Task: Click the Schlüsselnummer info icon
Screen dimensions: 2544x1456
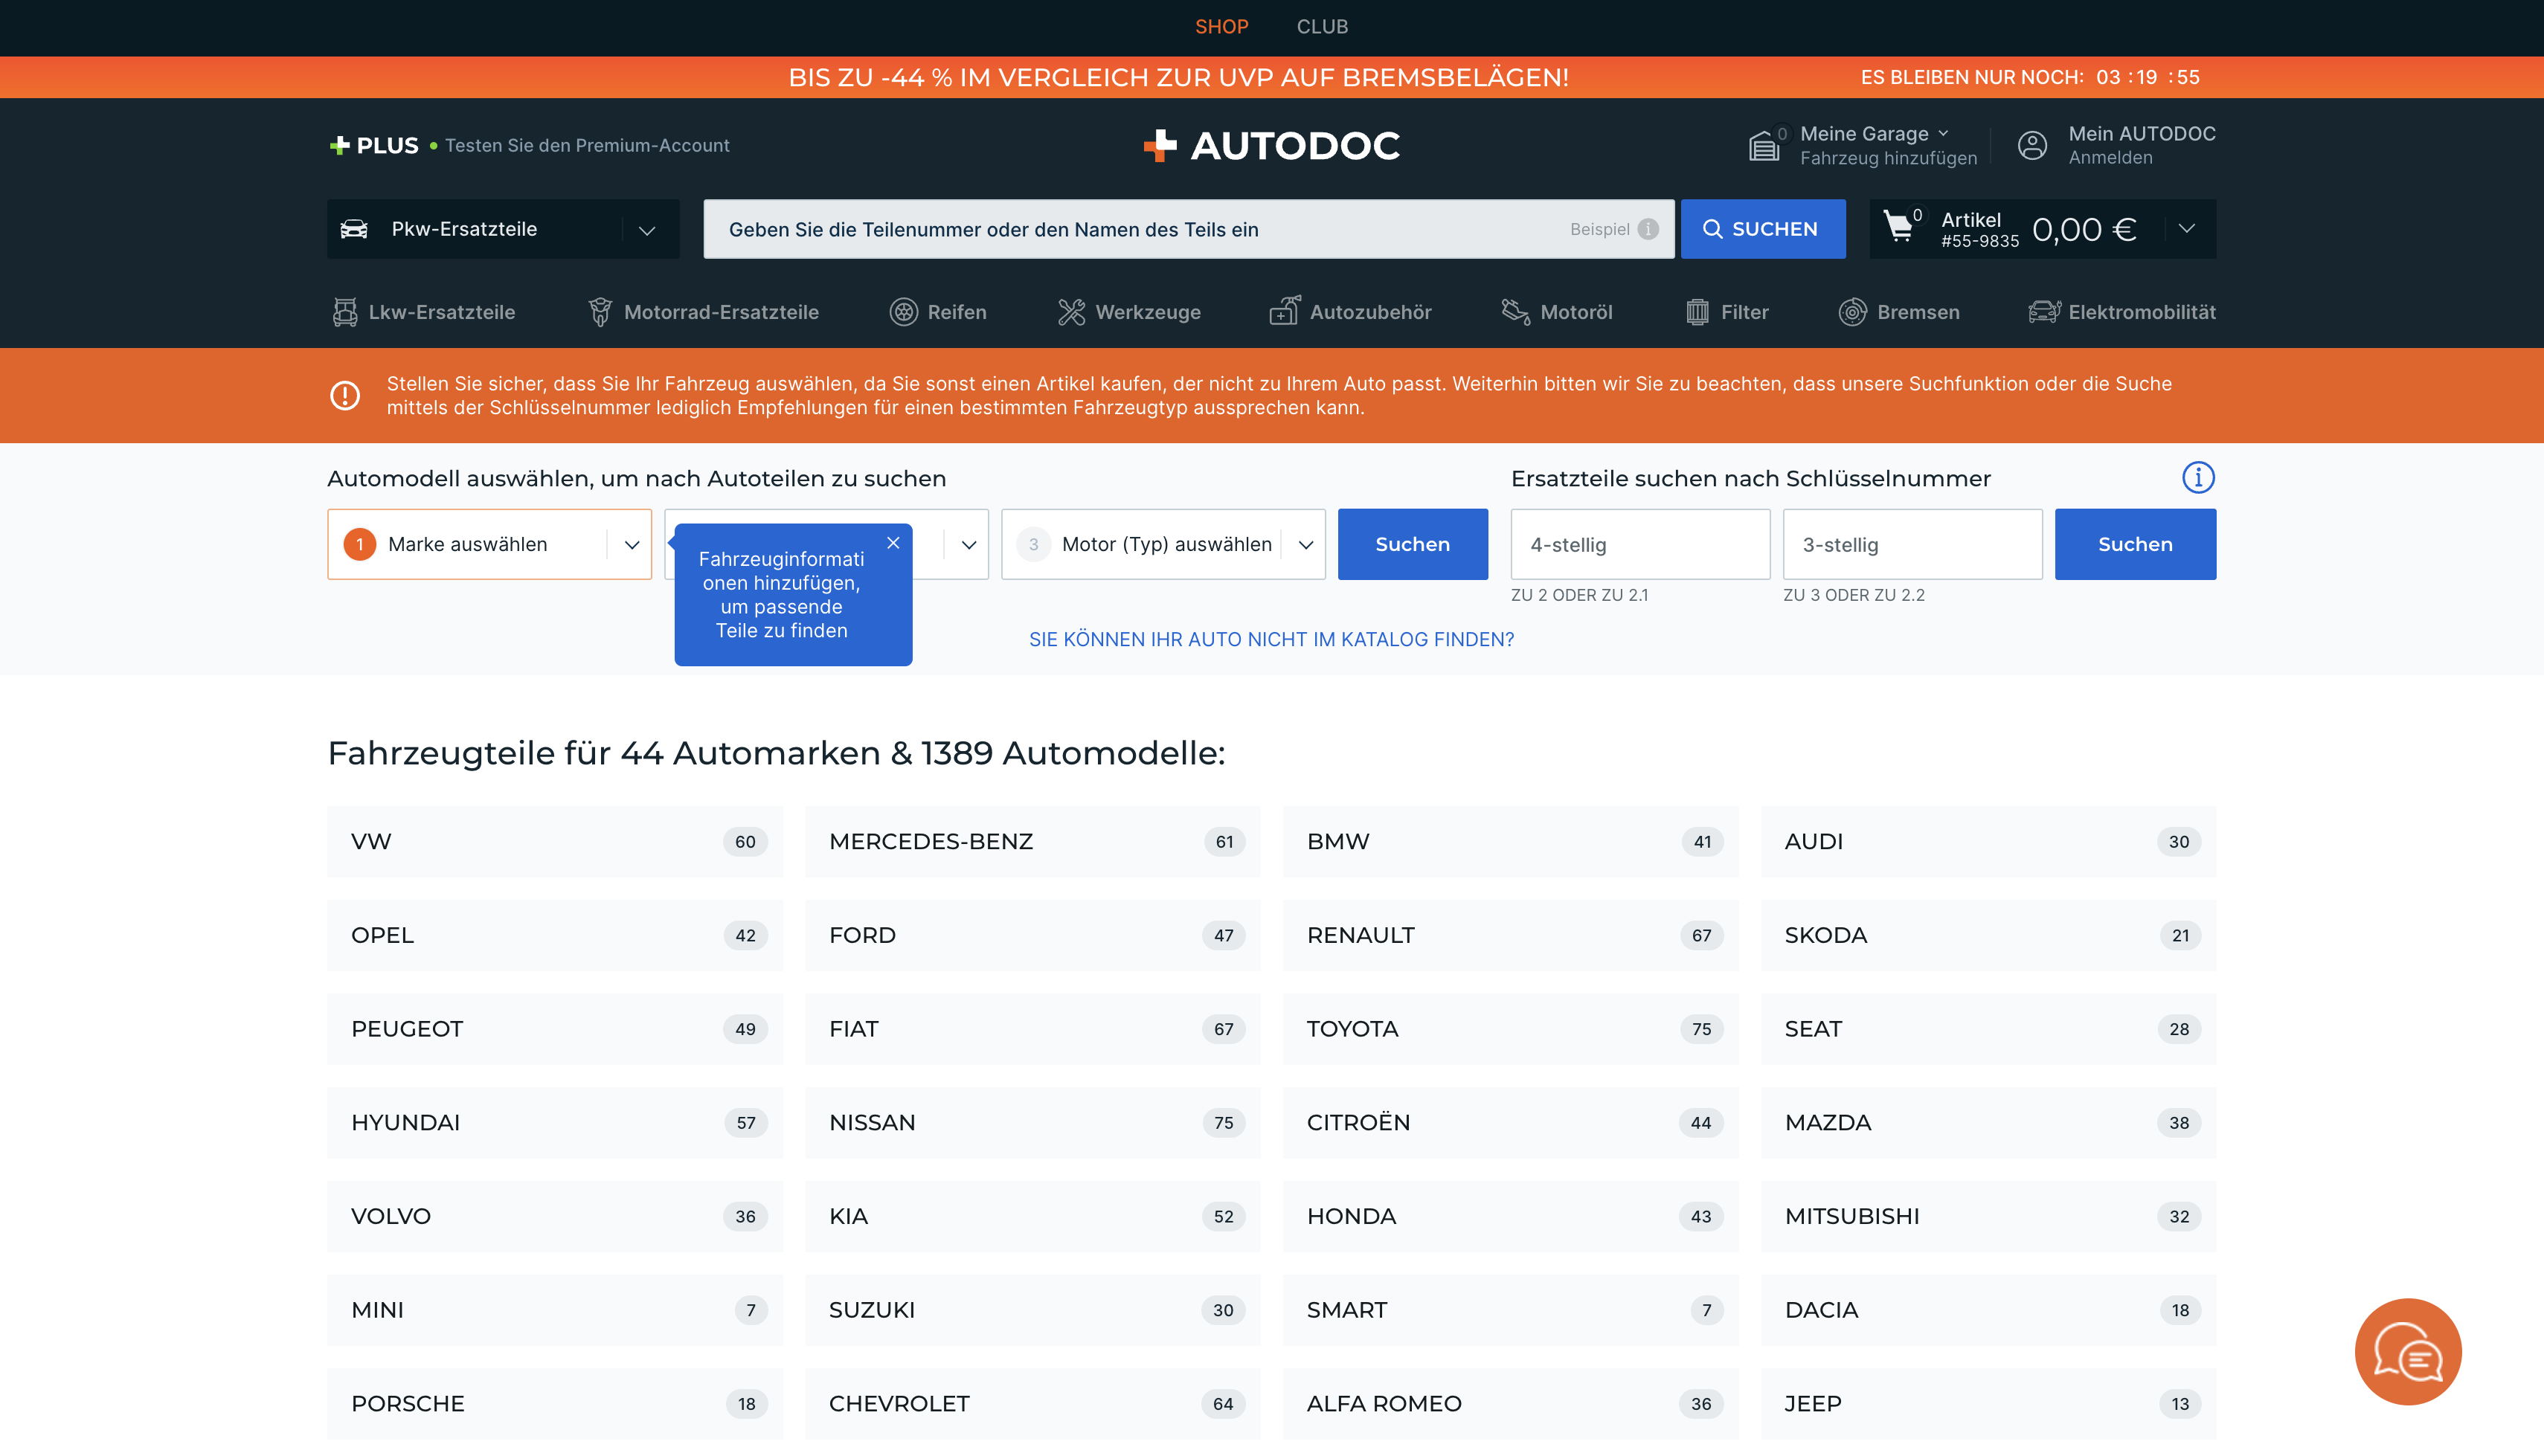Action: pyautogui.click(x=2198, y=478)
